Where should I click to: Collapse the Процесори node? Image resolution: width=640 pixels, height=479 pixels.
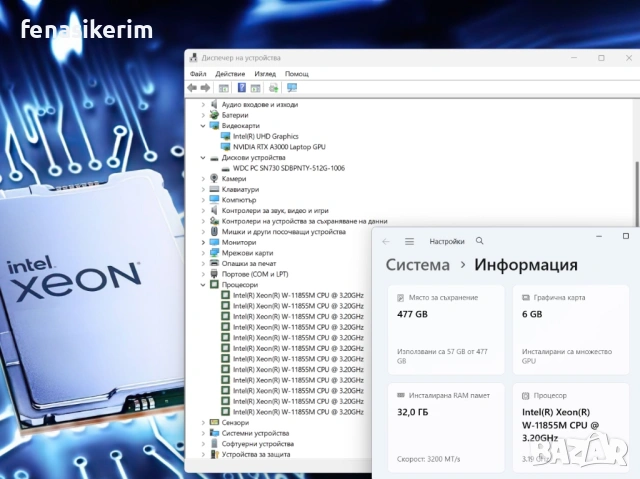[203, 285]
